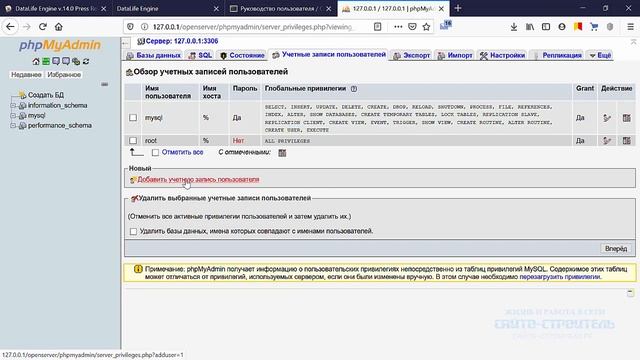
Task: Collapse the navigation tree with the minus bar icon
Action: point(104,84)
